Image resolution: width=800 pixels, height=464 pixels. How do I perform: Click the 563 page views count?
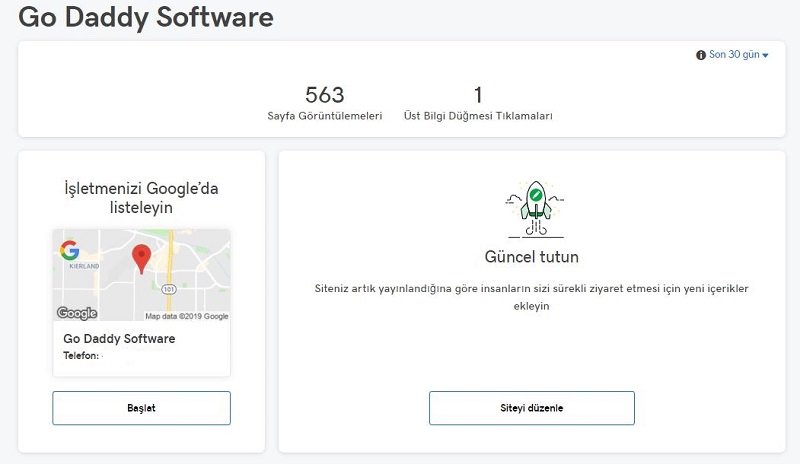(x=324, y=95)
